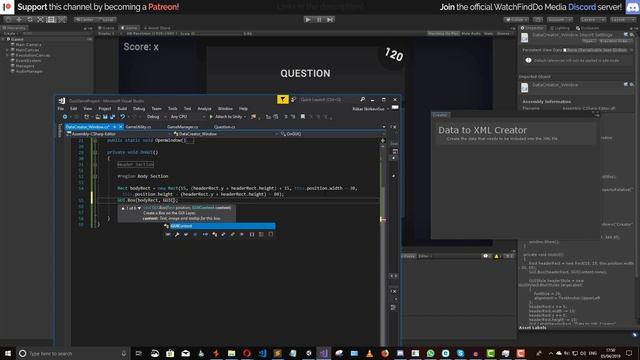Open the Gizmos dropdown in Game view
Image resolution: width=640 pixels, height=360 pixels.
[504, 33]
